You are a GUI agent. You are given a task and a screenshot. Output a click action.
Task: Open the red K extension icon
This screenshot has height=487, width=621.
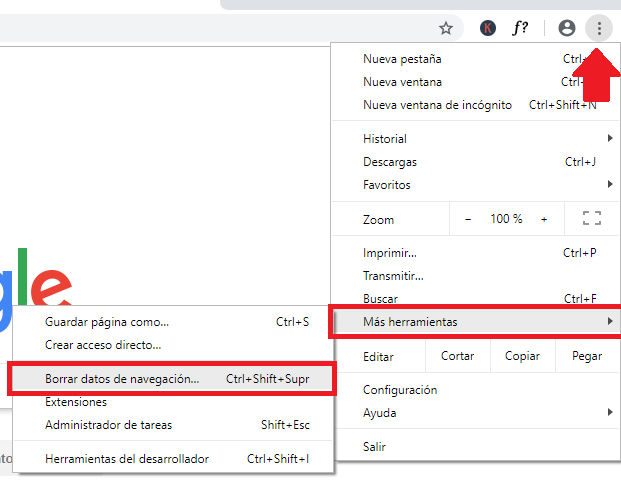point(488,28)
